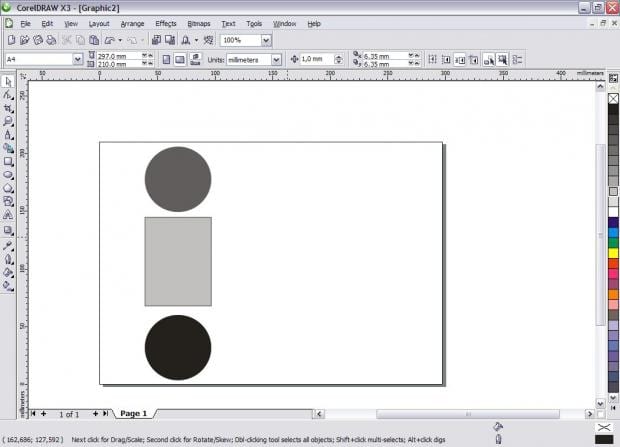Open the Layout menu
Screen dimensions: 620x447
pos(99,24)
